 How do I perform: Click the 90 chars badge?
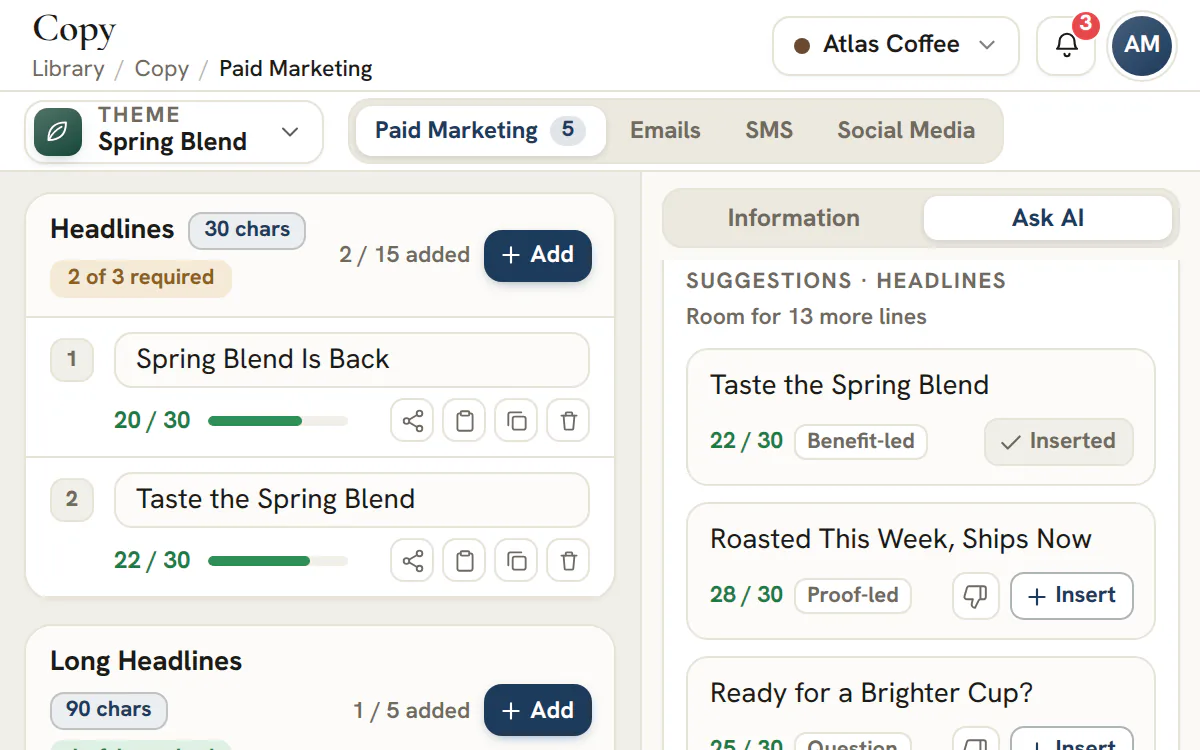(x=109, y=710)
